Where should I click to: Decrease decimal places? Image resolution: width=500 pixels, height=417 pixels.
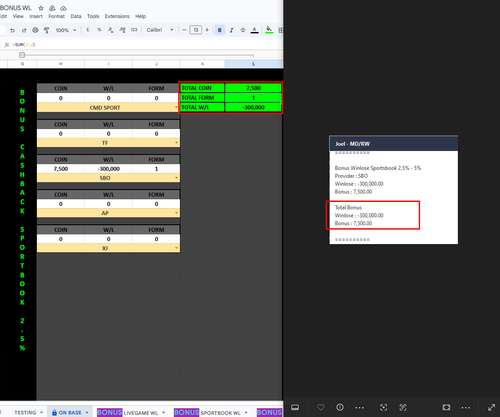pyautogui.click(x=110, y=30)
